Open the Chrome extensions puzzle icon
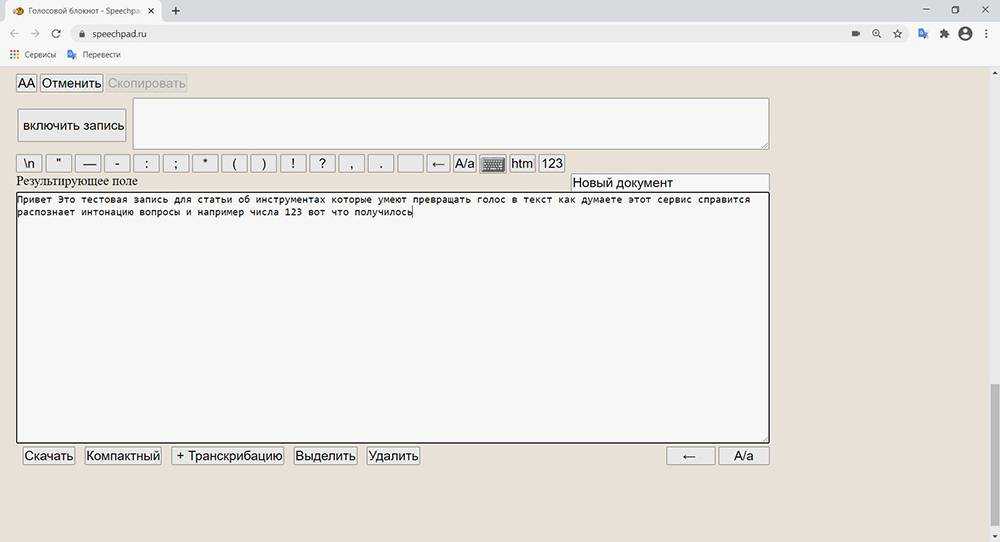Viewport: 1000px width, 542px height. 943,33
